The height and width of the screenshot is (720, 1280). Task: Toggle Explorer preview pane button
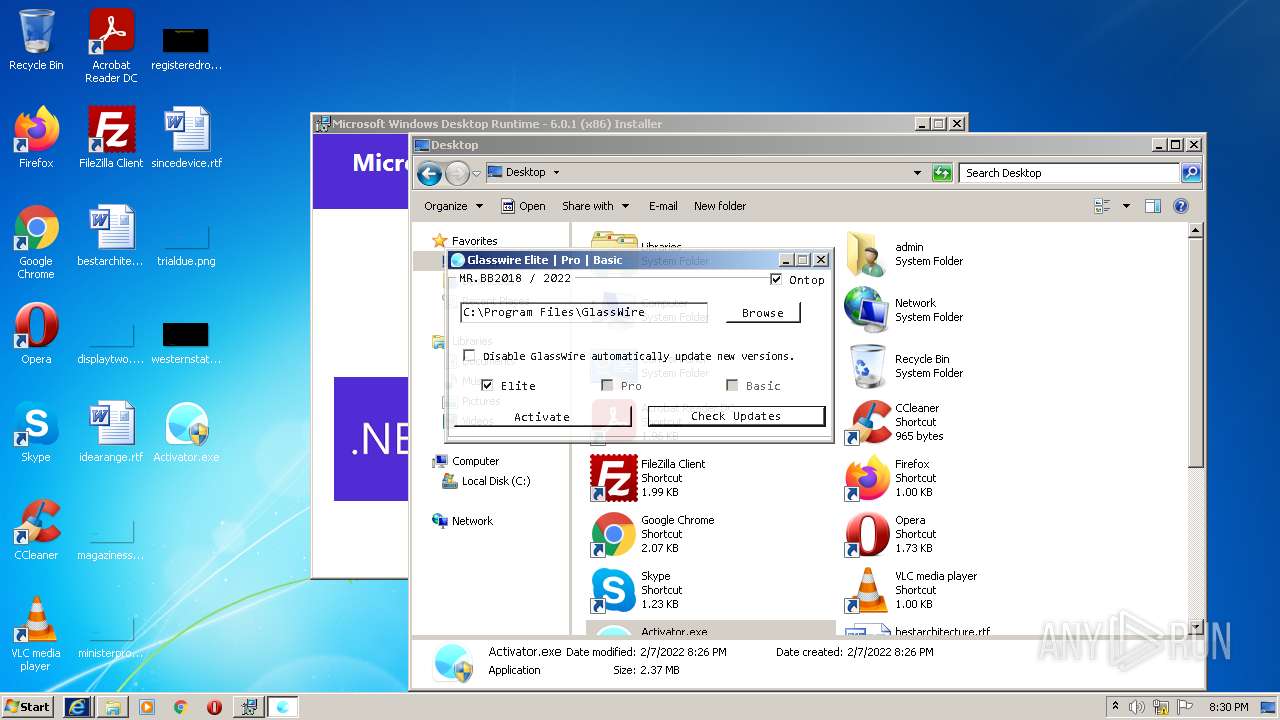point(1152,206)
